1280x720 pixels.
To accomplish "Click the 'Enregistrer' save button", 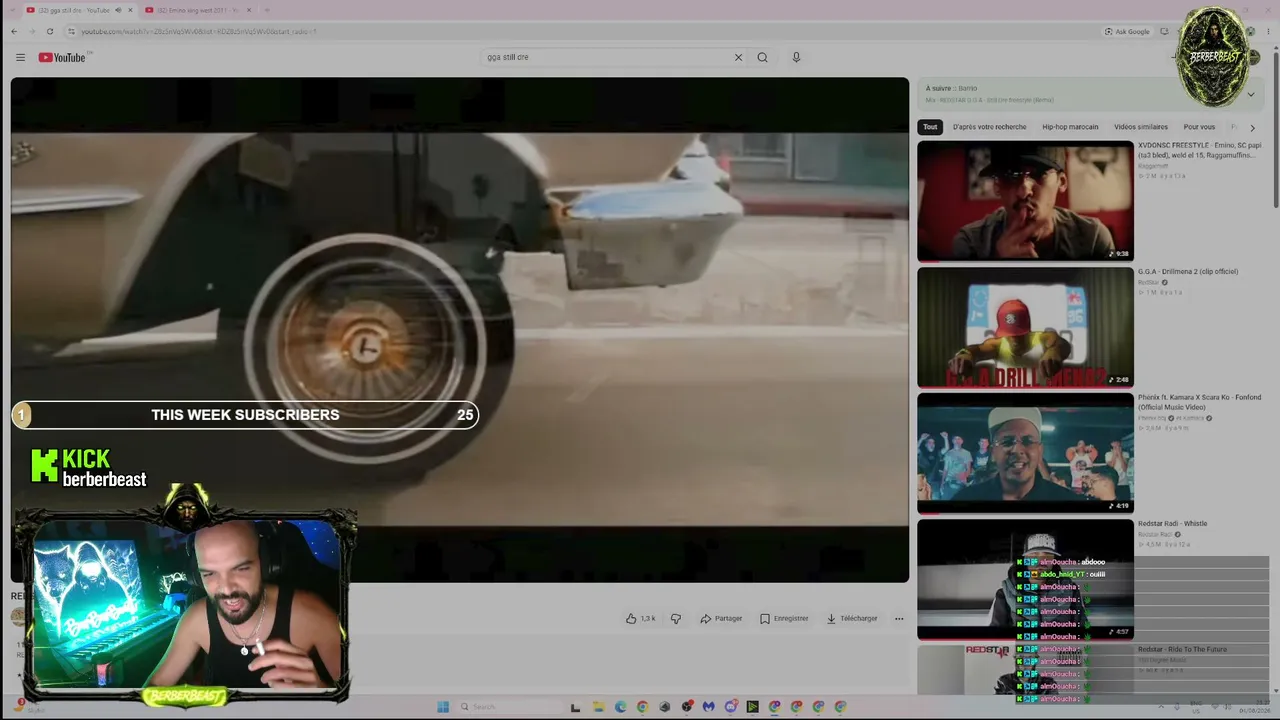I will (x=784, y=618).
